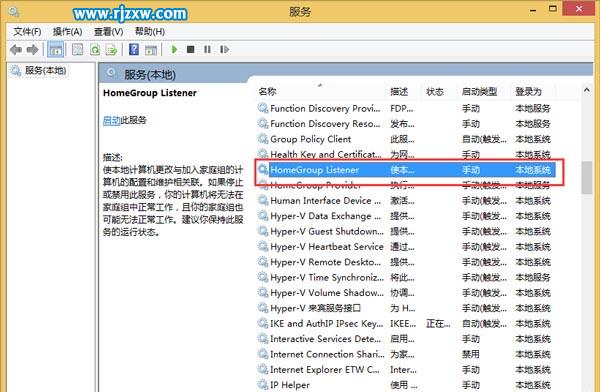Screen dimensions: 600x392
Task: Maximize the 服务 window
Action: click(553, 9)
